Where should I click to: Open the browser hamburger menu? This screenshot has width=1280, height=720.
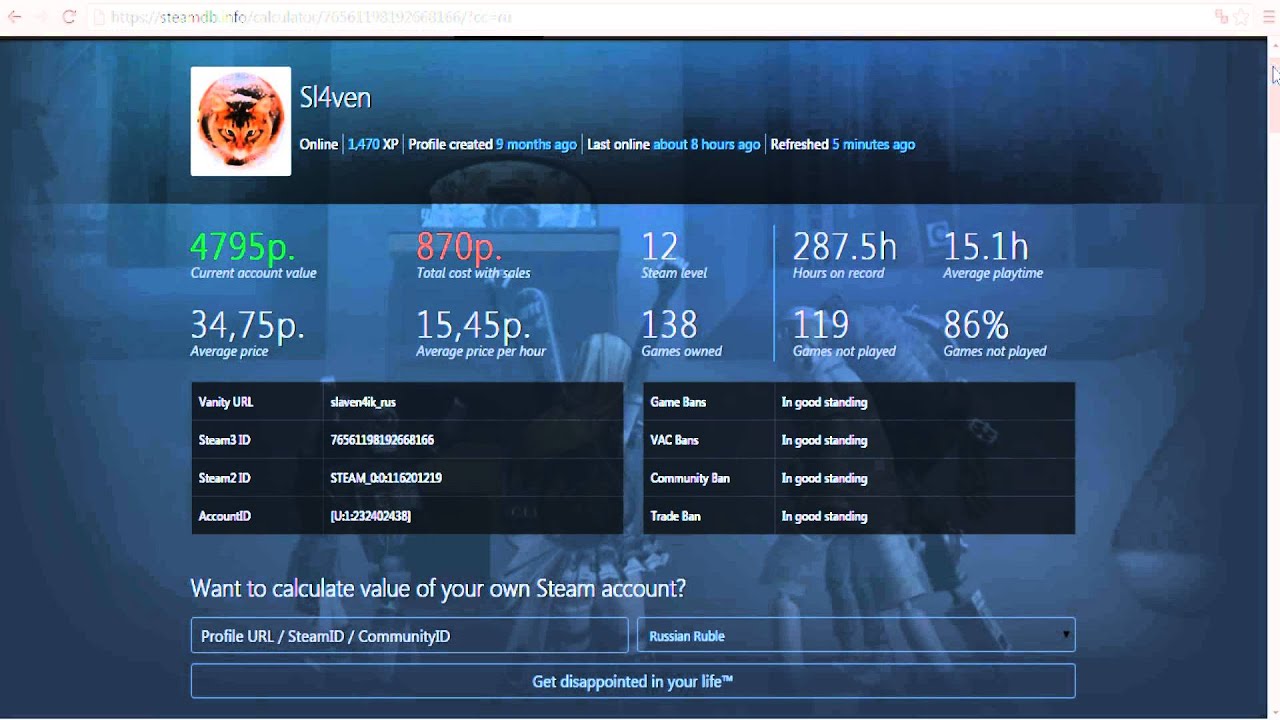1268,17
